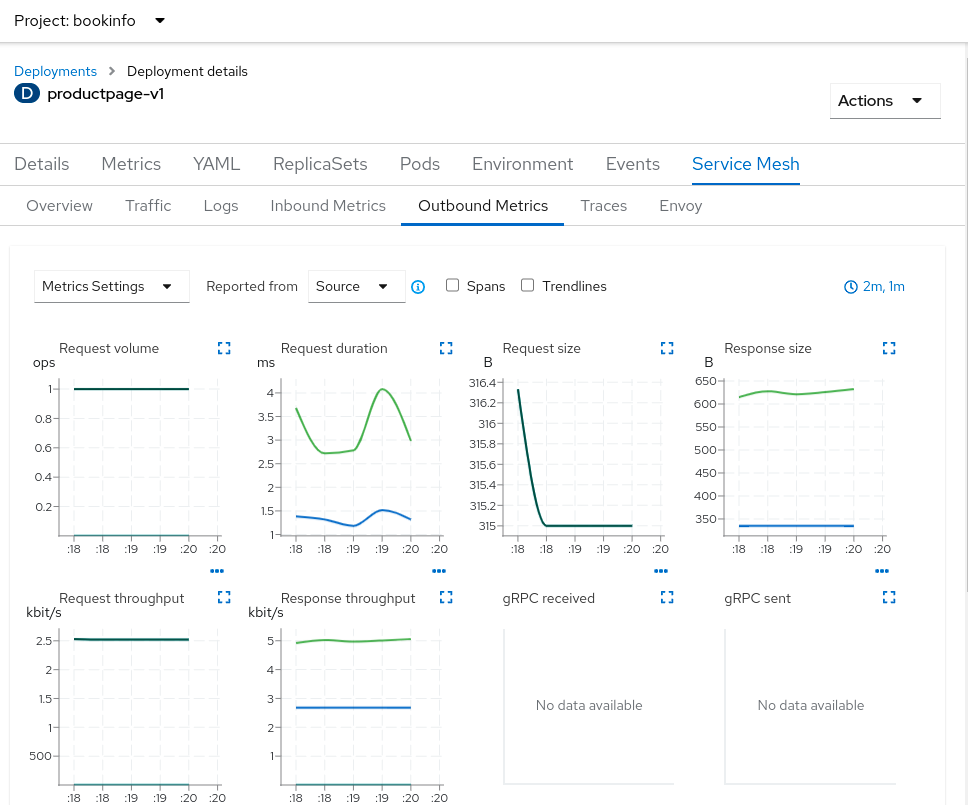The width and height of the screenshot is (968, 805).
Task: Expand the Request duration chart
Action: point(446,348)
